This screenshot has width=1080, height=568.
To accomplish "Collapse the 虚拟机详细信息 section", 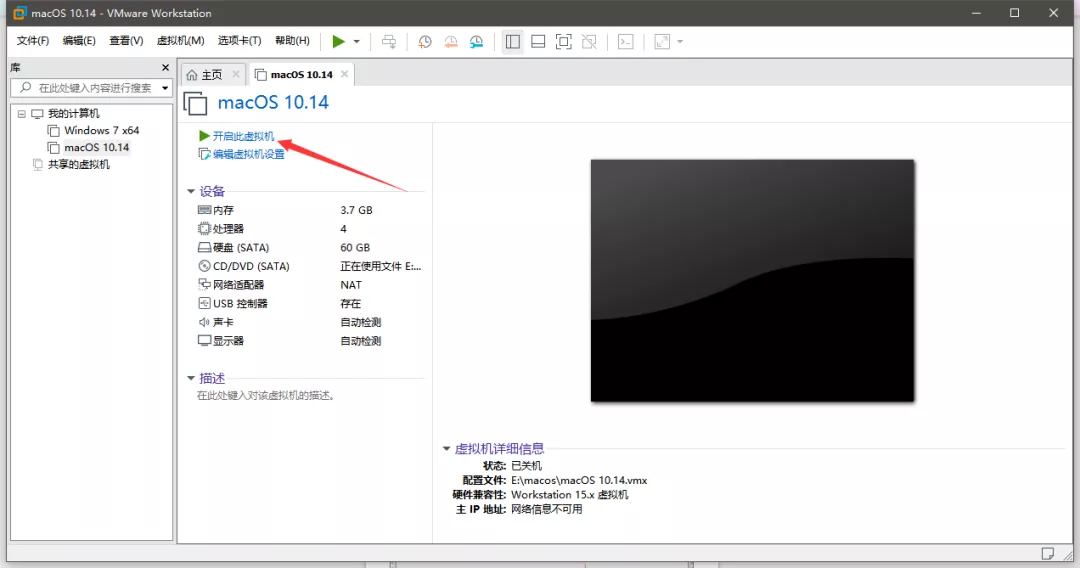I will pos(446,449).
